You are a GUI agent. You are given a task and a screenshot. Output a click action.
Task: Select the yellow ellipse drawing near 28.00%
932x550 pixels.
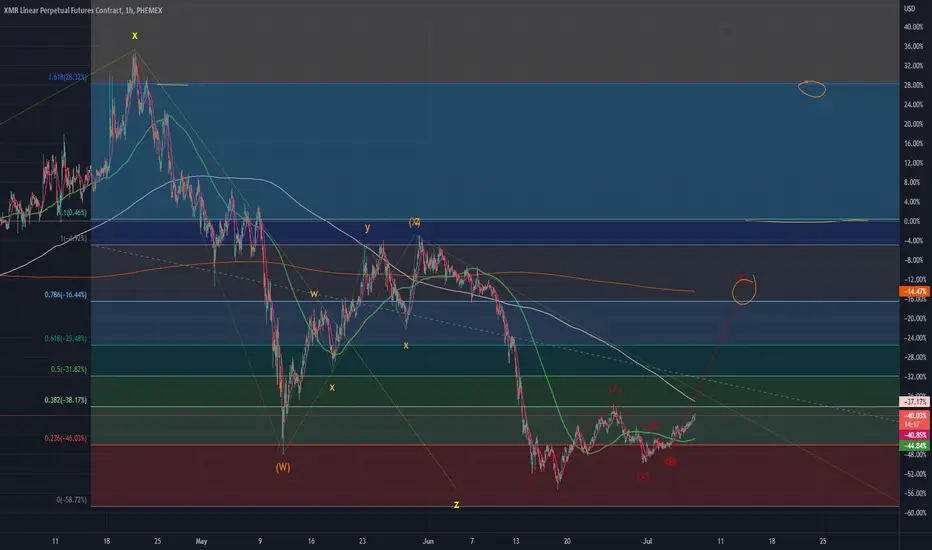click(x=812, y=89)
